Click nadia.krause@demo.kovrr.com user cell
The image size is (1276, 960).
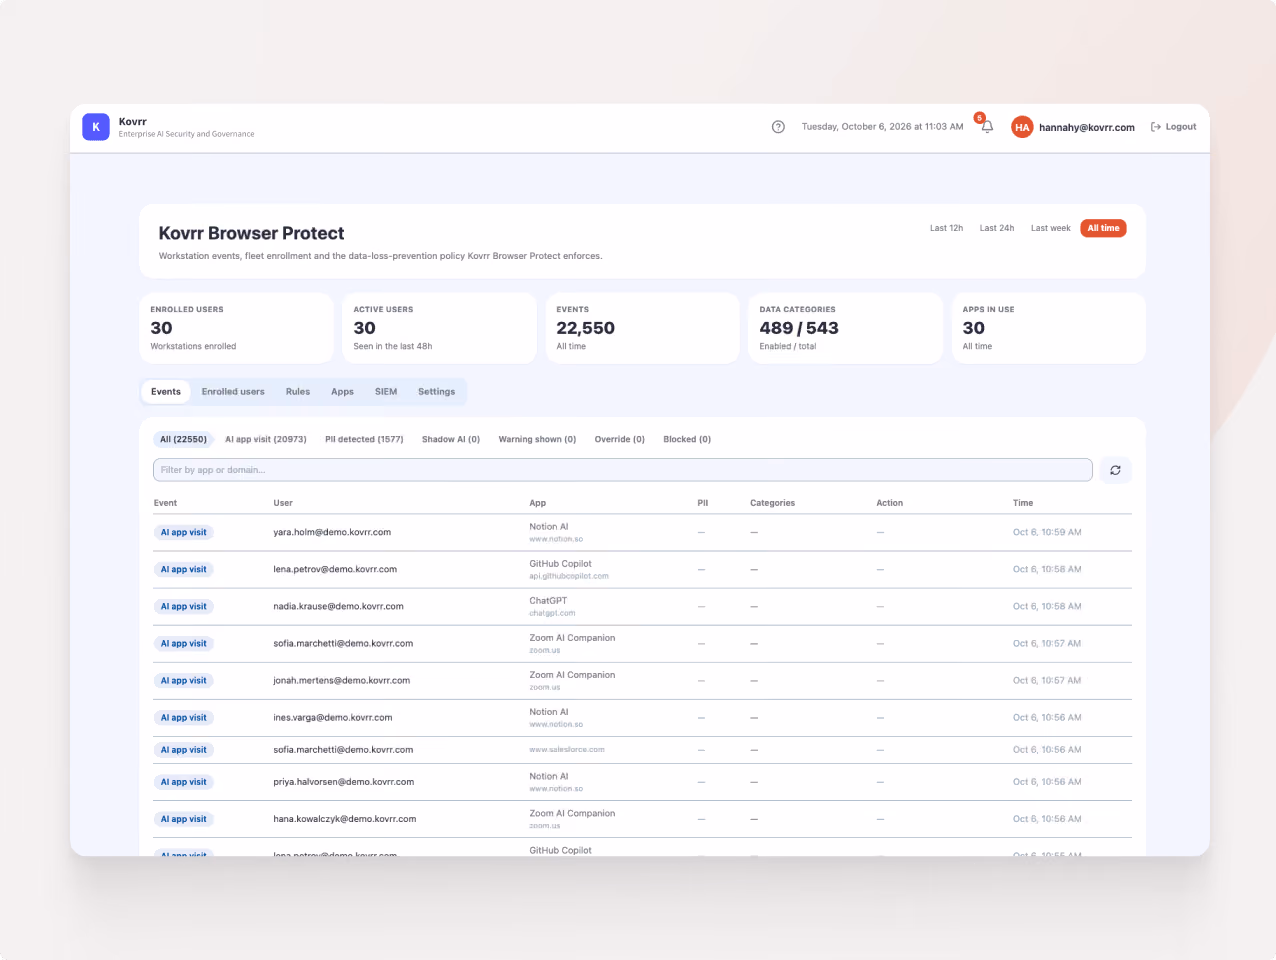(x=338, y=607)
